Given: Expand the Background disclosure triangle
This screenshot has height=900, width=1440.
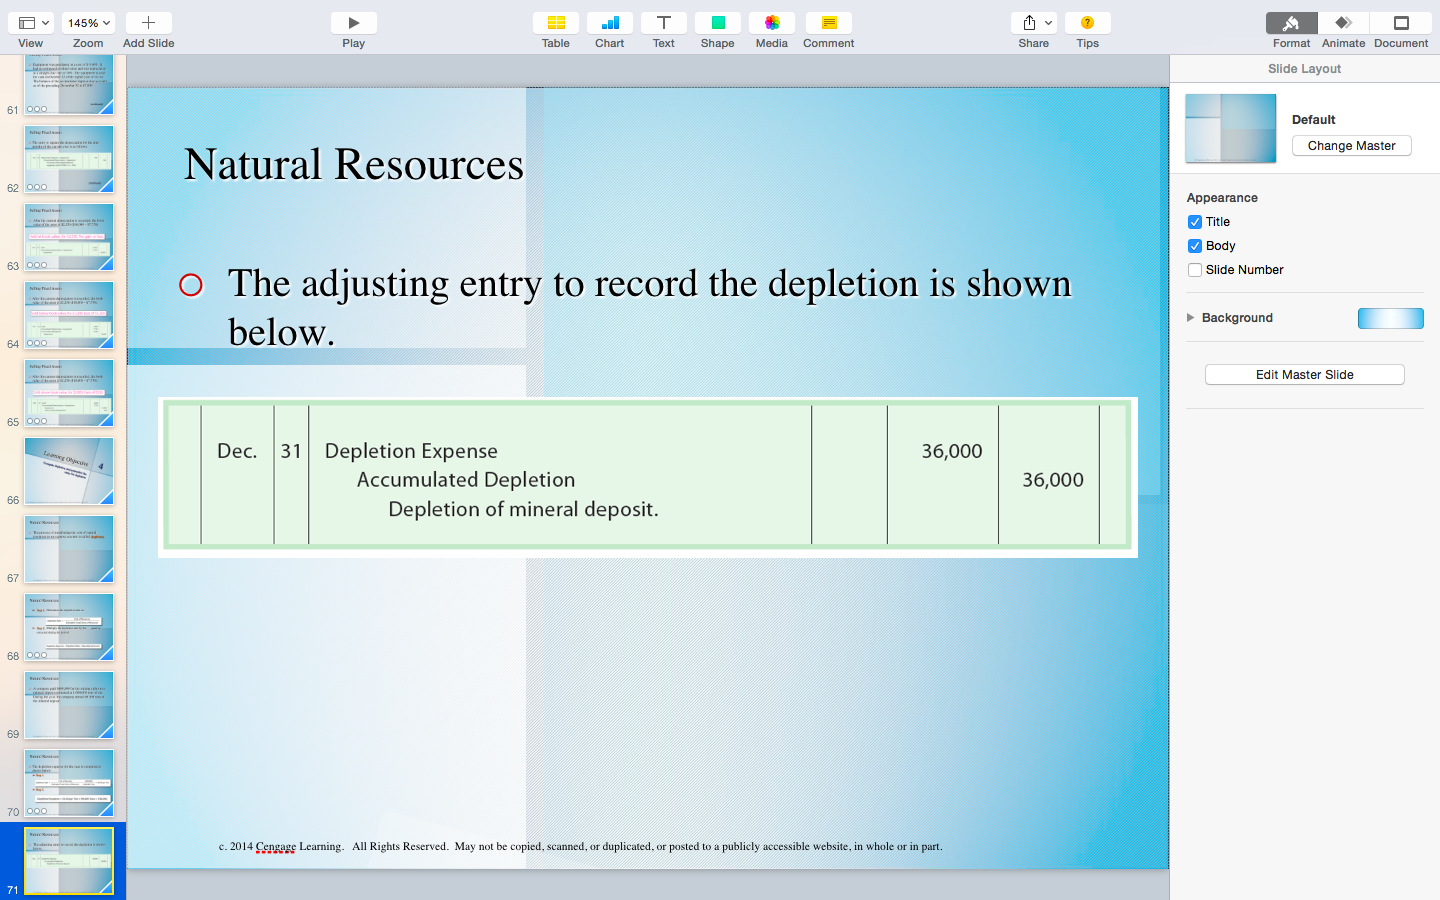Looking at the screenshot, I should [x=1190, y=318].
